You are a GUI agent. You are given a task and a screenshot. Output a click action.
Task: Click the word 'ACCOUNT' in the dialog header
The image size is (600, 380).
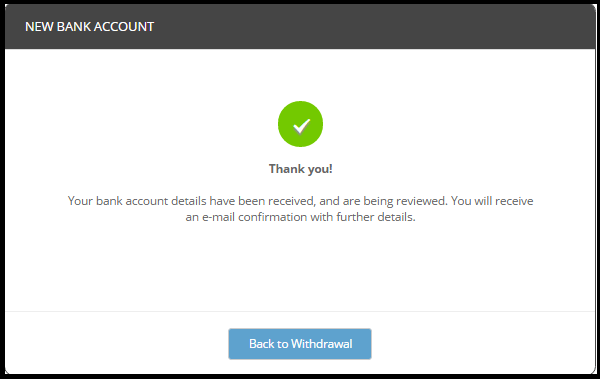(x=124, y=27)
